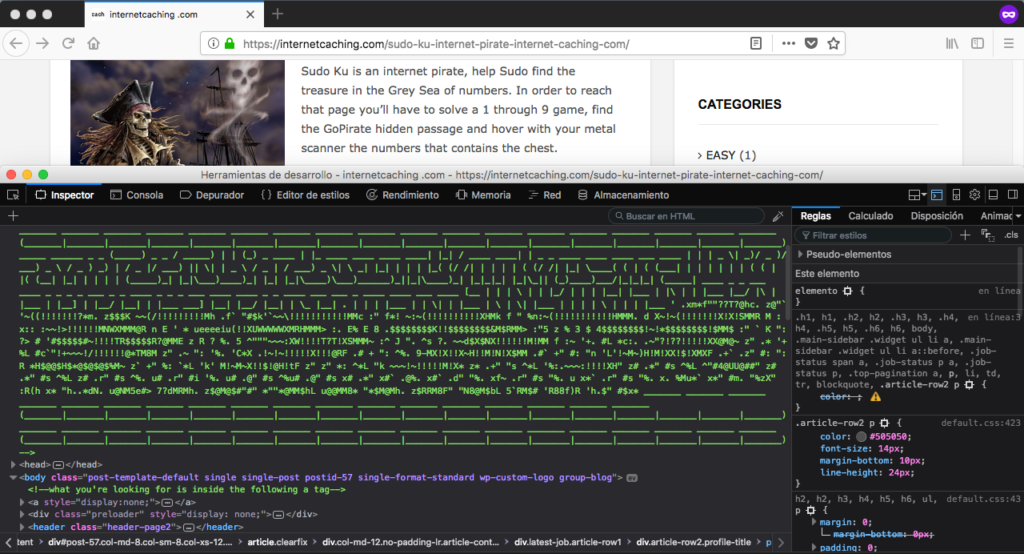Switch to the Red network tab
Screen dimensions: 1024x554
pos(545,195)
